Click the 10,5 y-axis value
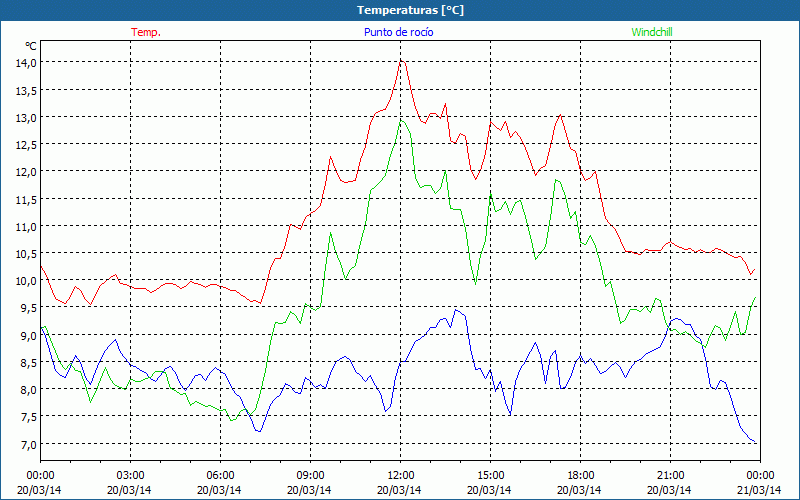 (27, 254)
